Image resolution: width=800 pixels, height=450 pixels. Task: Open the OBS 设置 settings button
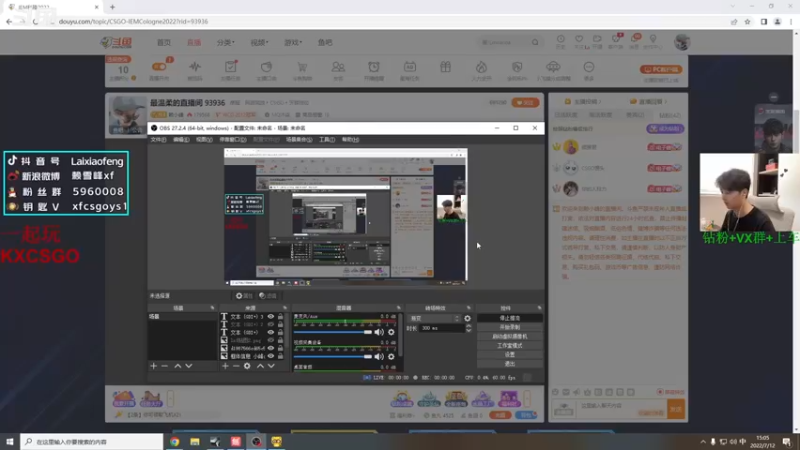coord(510,355)
